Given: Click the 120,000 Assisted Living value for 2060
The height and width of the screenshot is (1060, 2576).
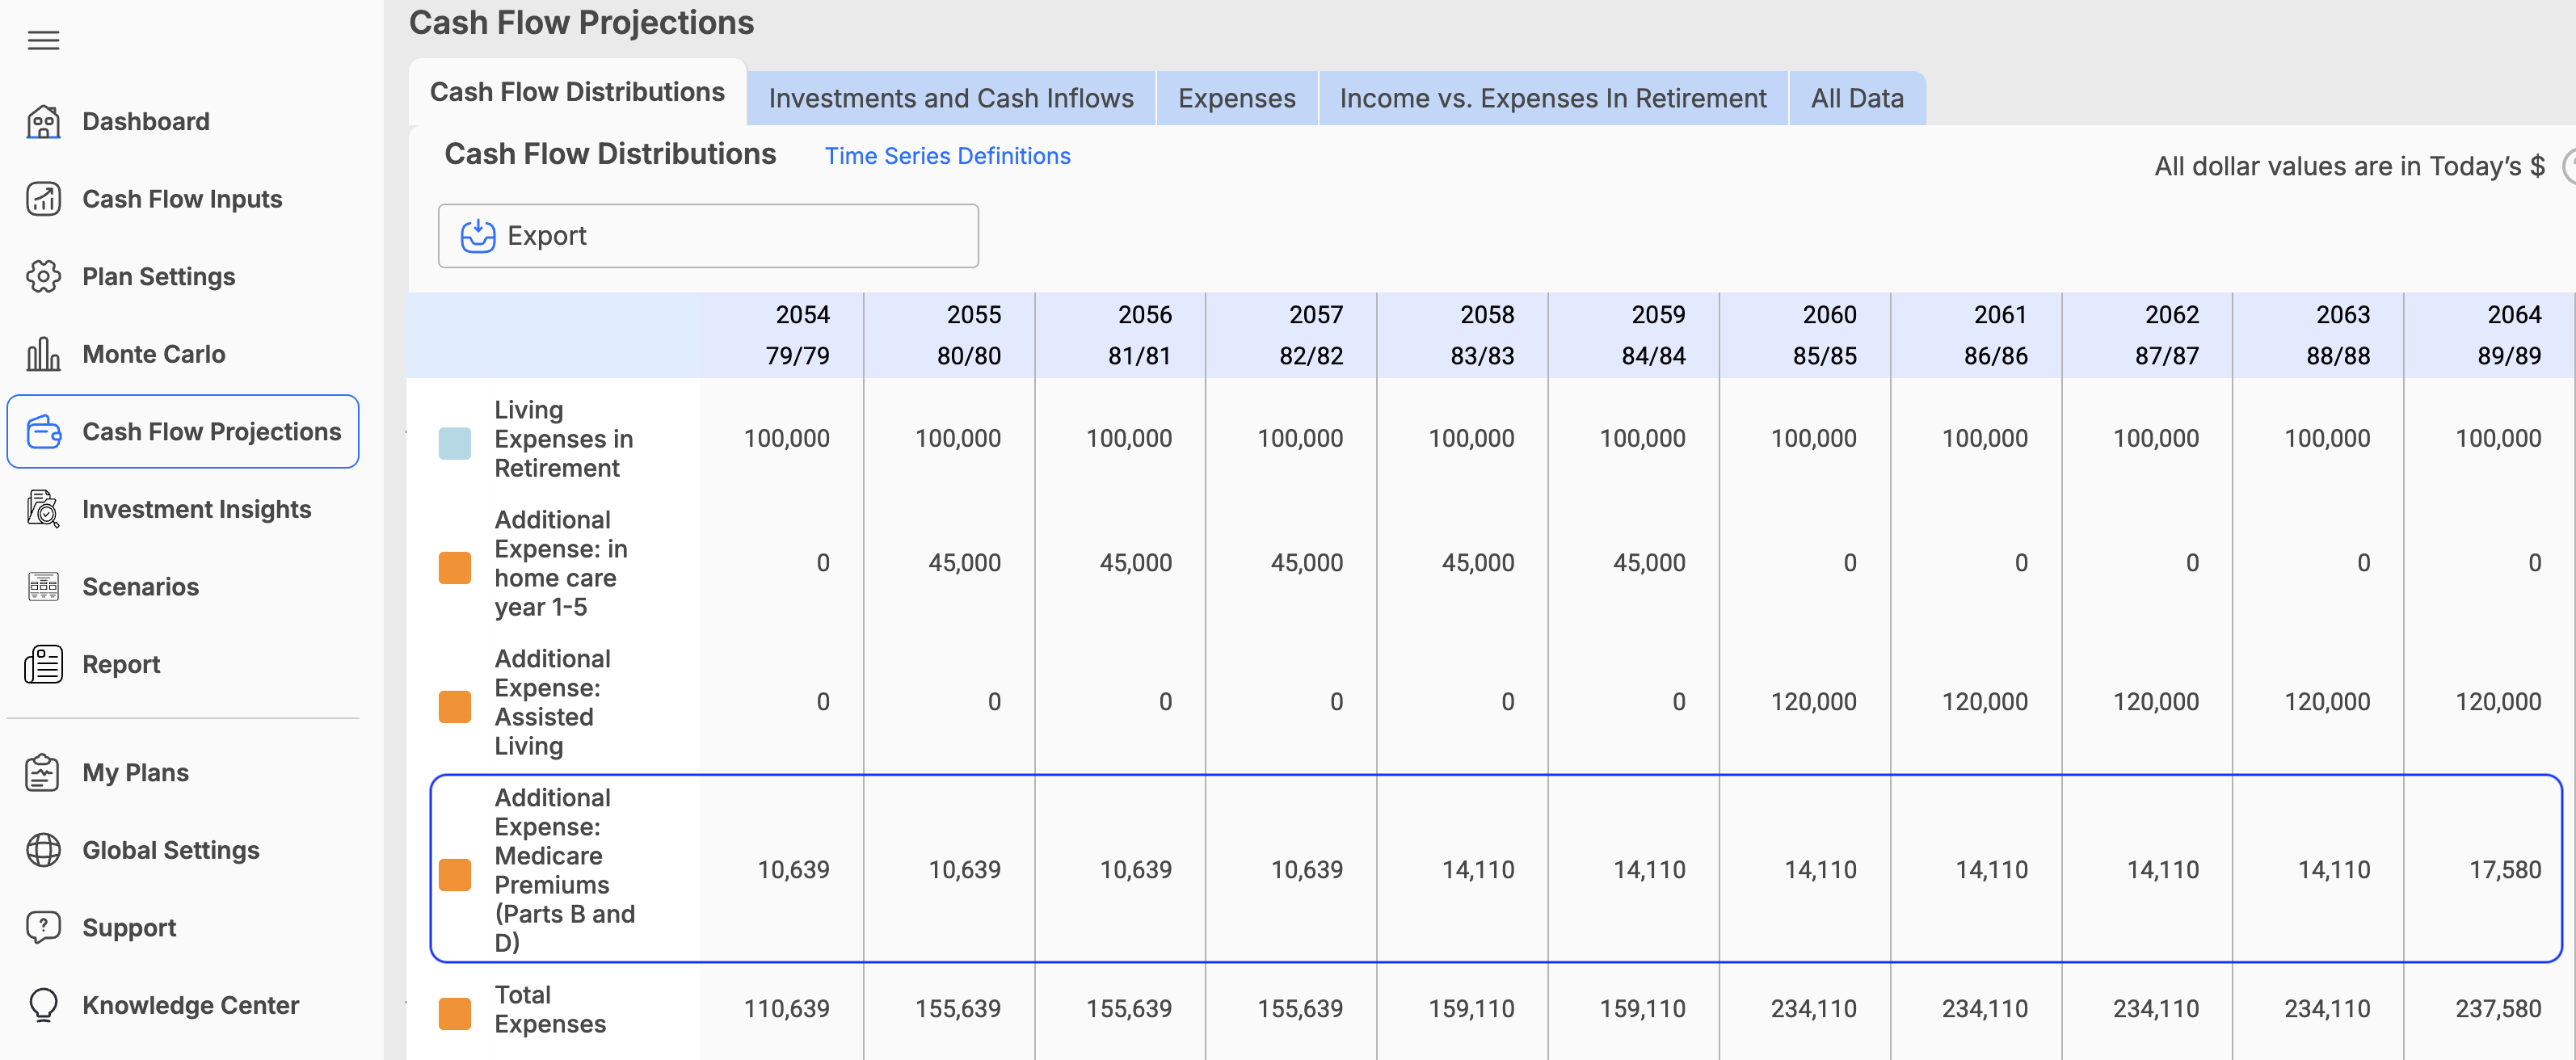Looking at the screenshot, I should (x=1813, y=702).
